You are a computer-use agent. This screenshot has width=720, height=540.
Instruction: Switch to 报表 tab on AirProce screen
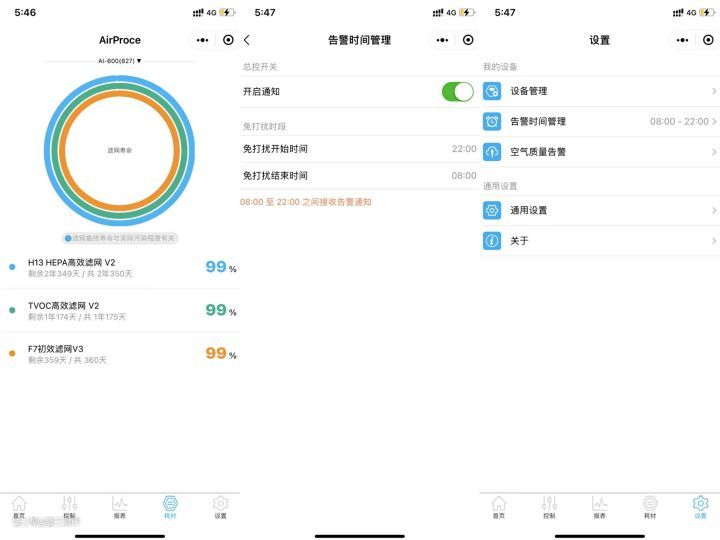point(120,506)
